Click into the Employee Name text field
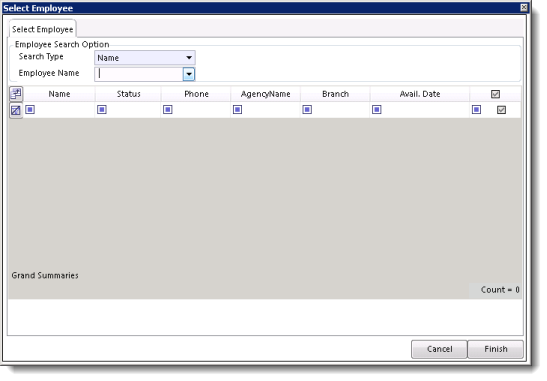 click(x=139, y=74)
